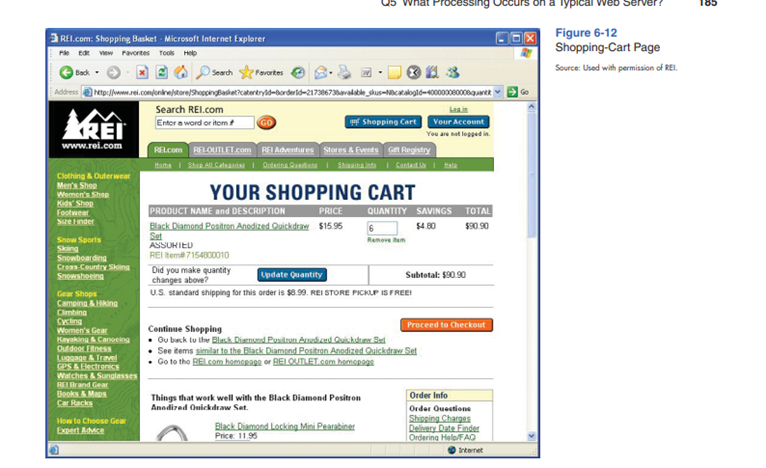Click the carabiner product thumbnail
Screen dimensions: 766x468
[172, 433]
